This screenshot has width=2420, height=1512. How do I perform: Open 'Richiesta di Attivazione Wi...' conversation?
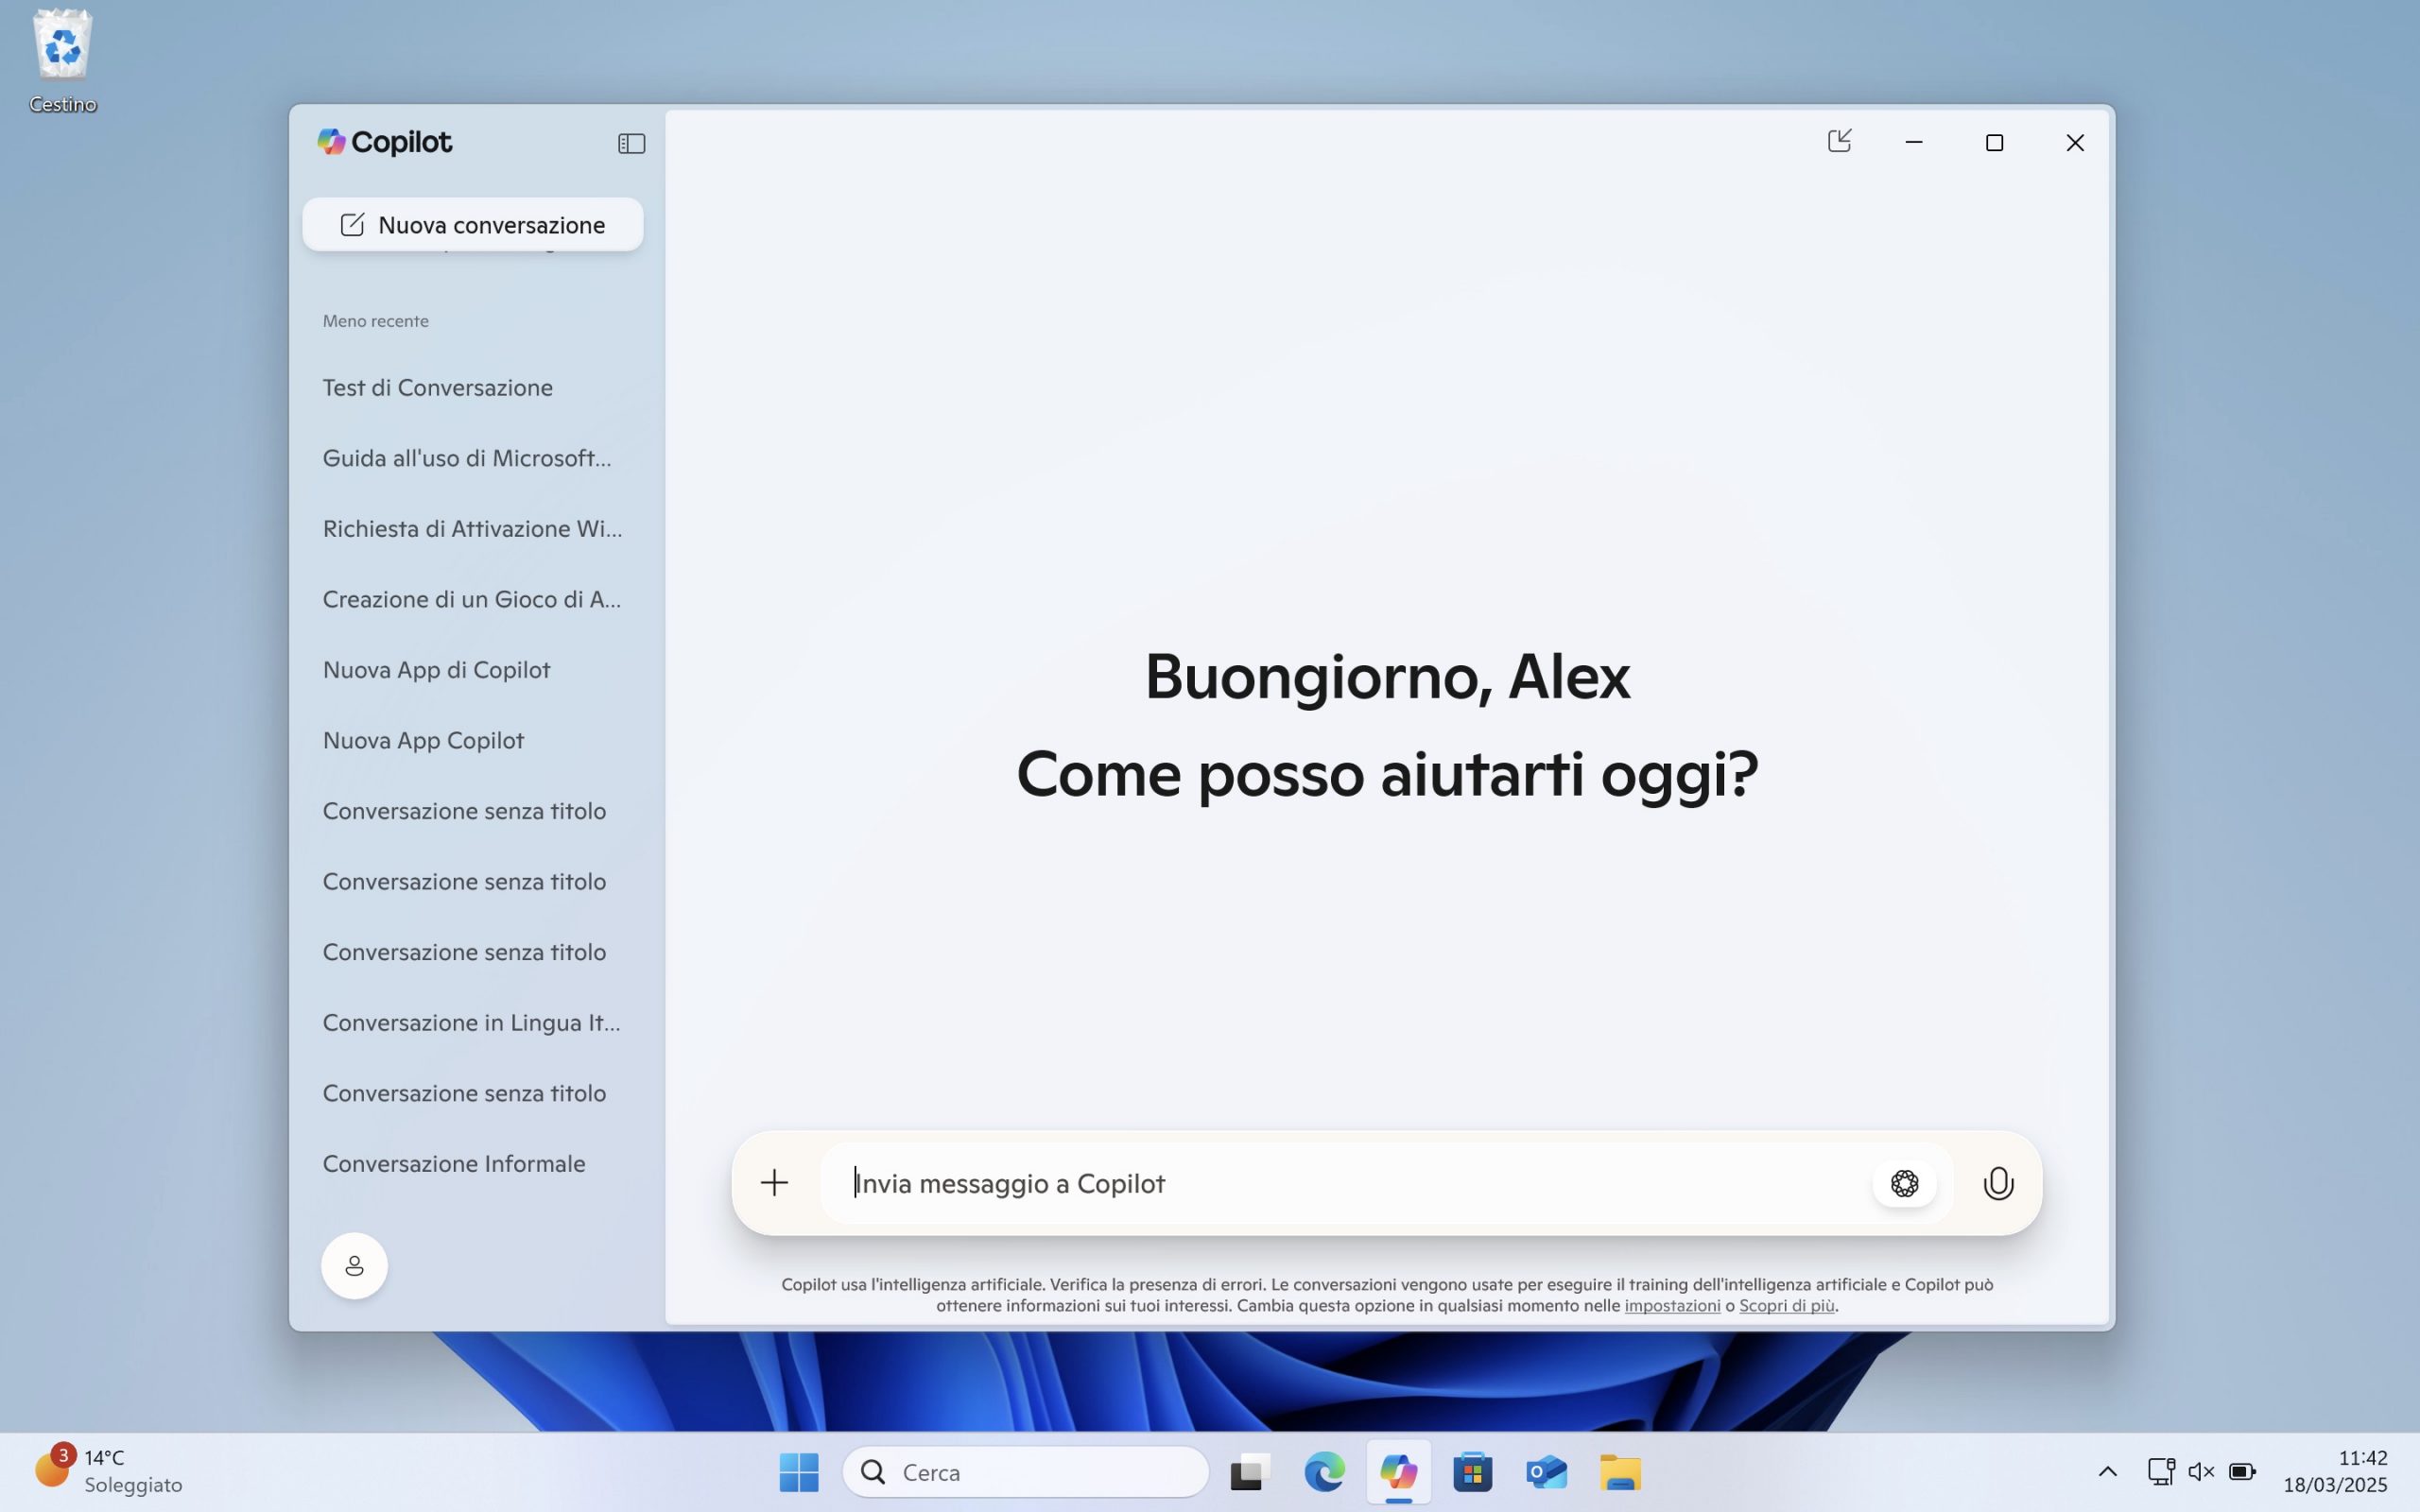click(x=472, y=528)
